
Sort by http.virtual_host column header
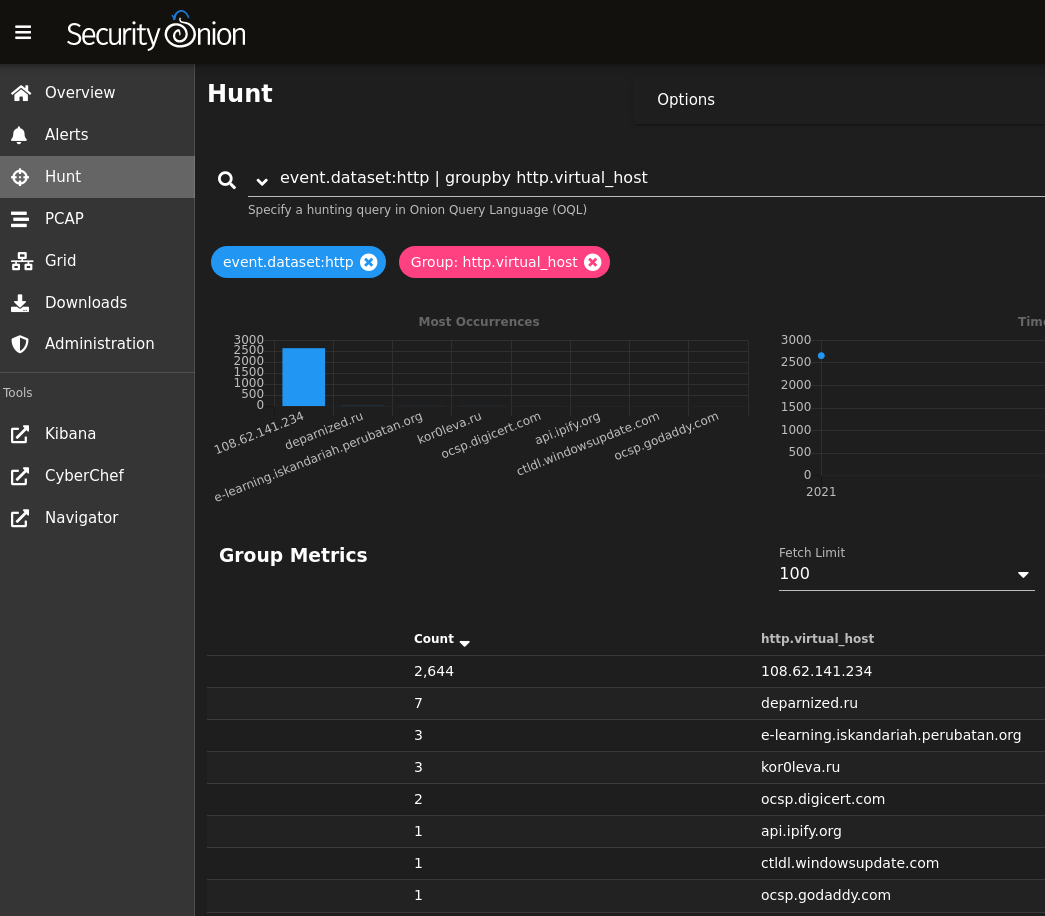coord(817,639)
